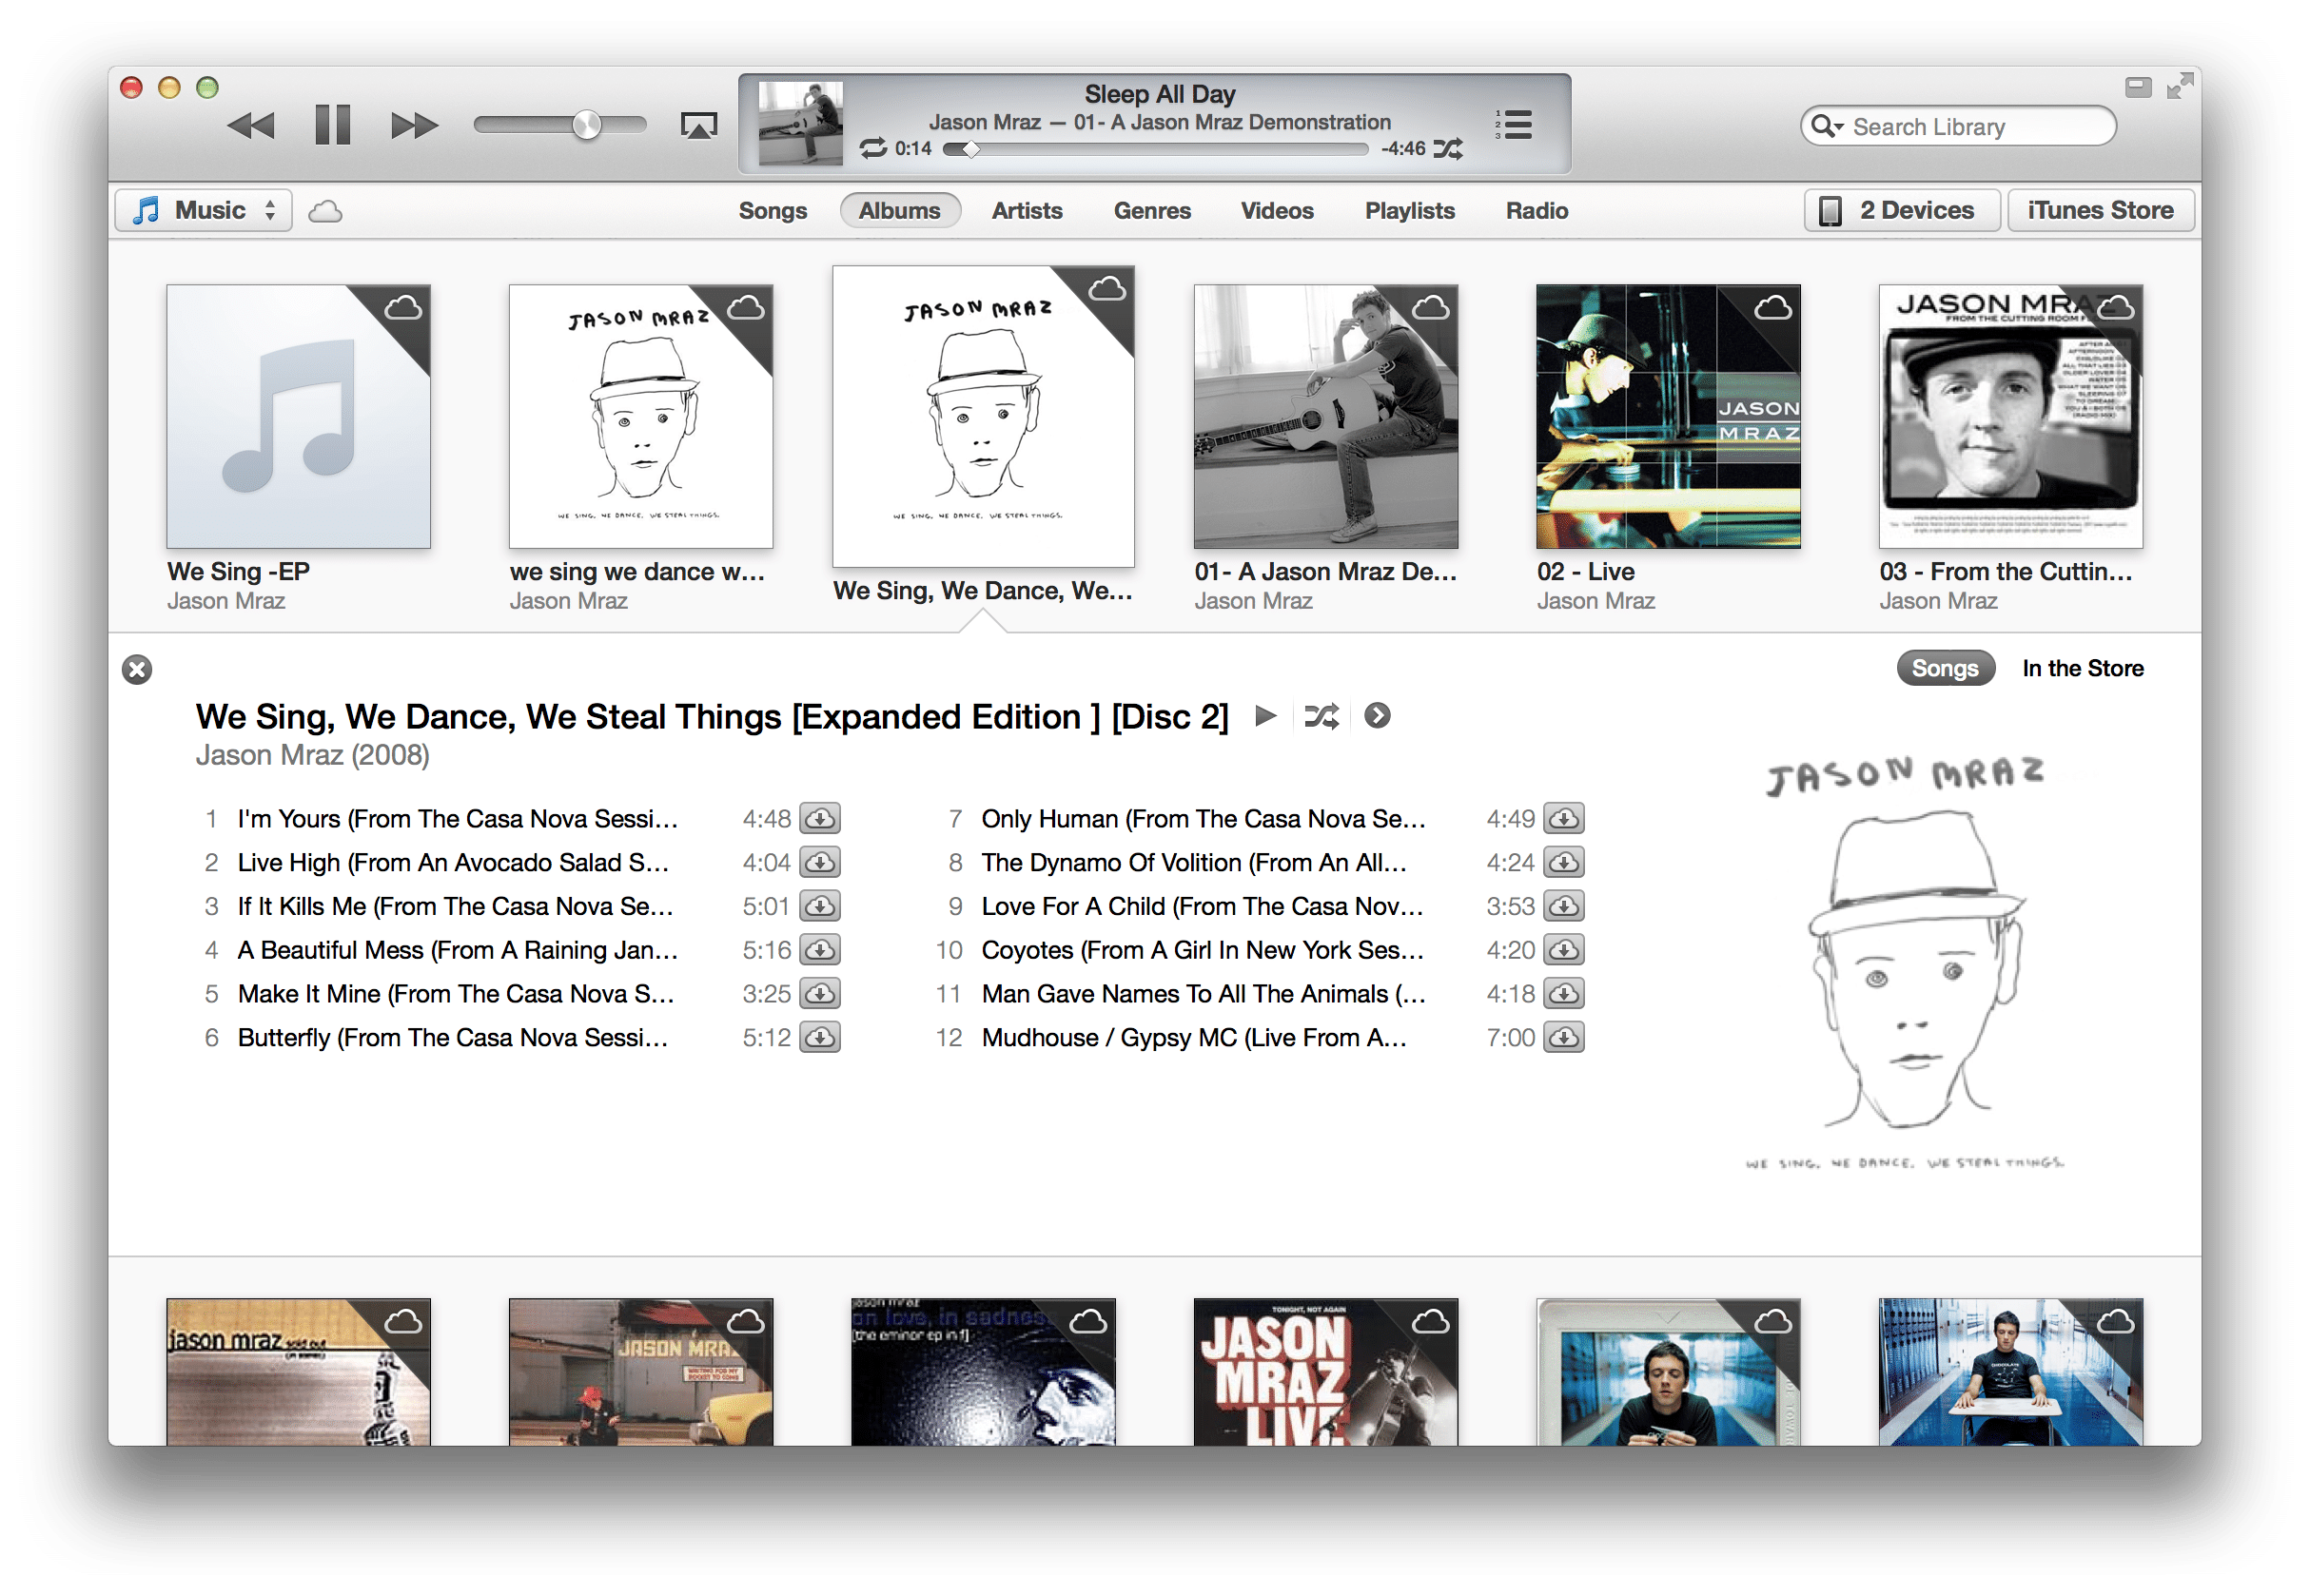Open the Jason Mraz Live red album cover
Screen dimensions: 2310x1596
click(1325, 1371)
